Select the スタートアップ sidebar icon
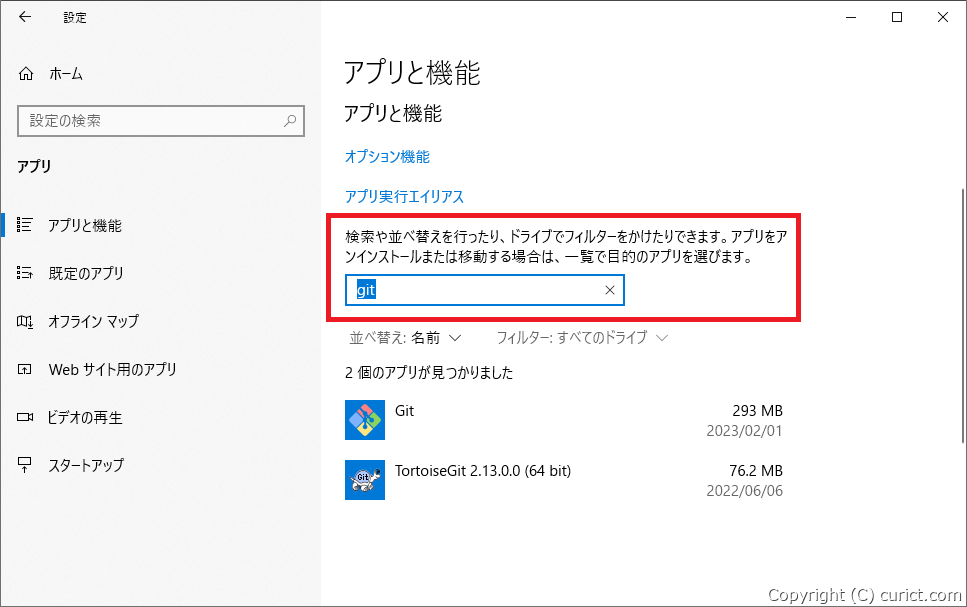Screen dimensions: 967x607 pyautogui.click(x=25, y=465)
